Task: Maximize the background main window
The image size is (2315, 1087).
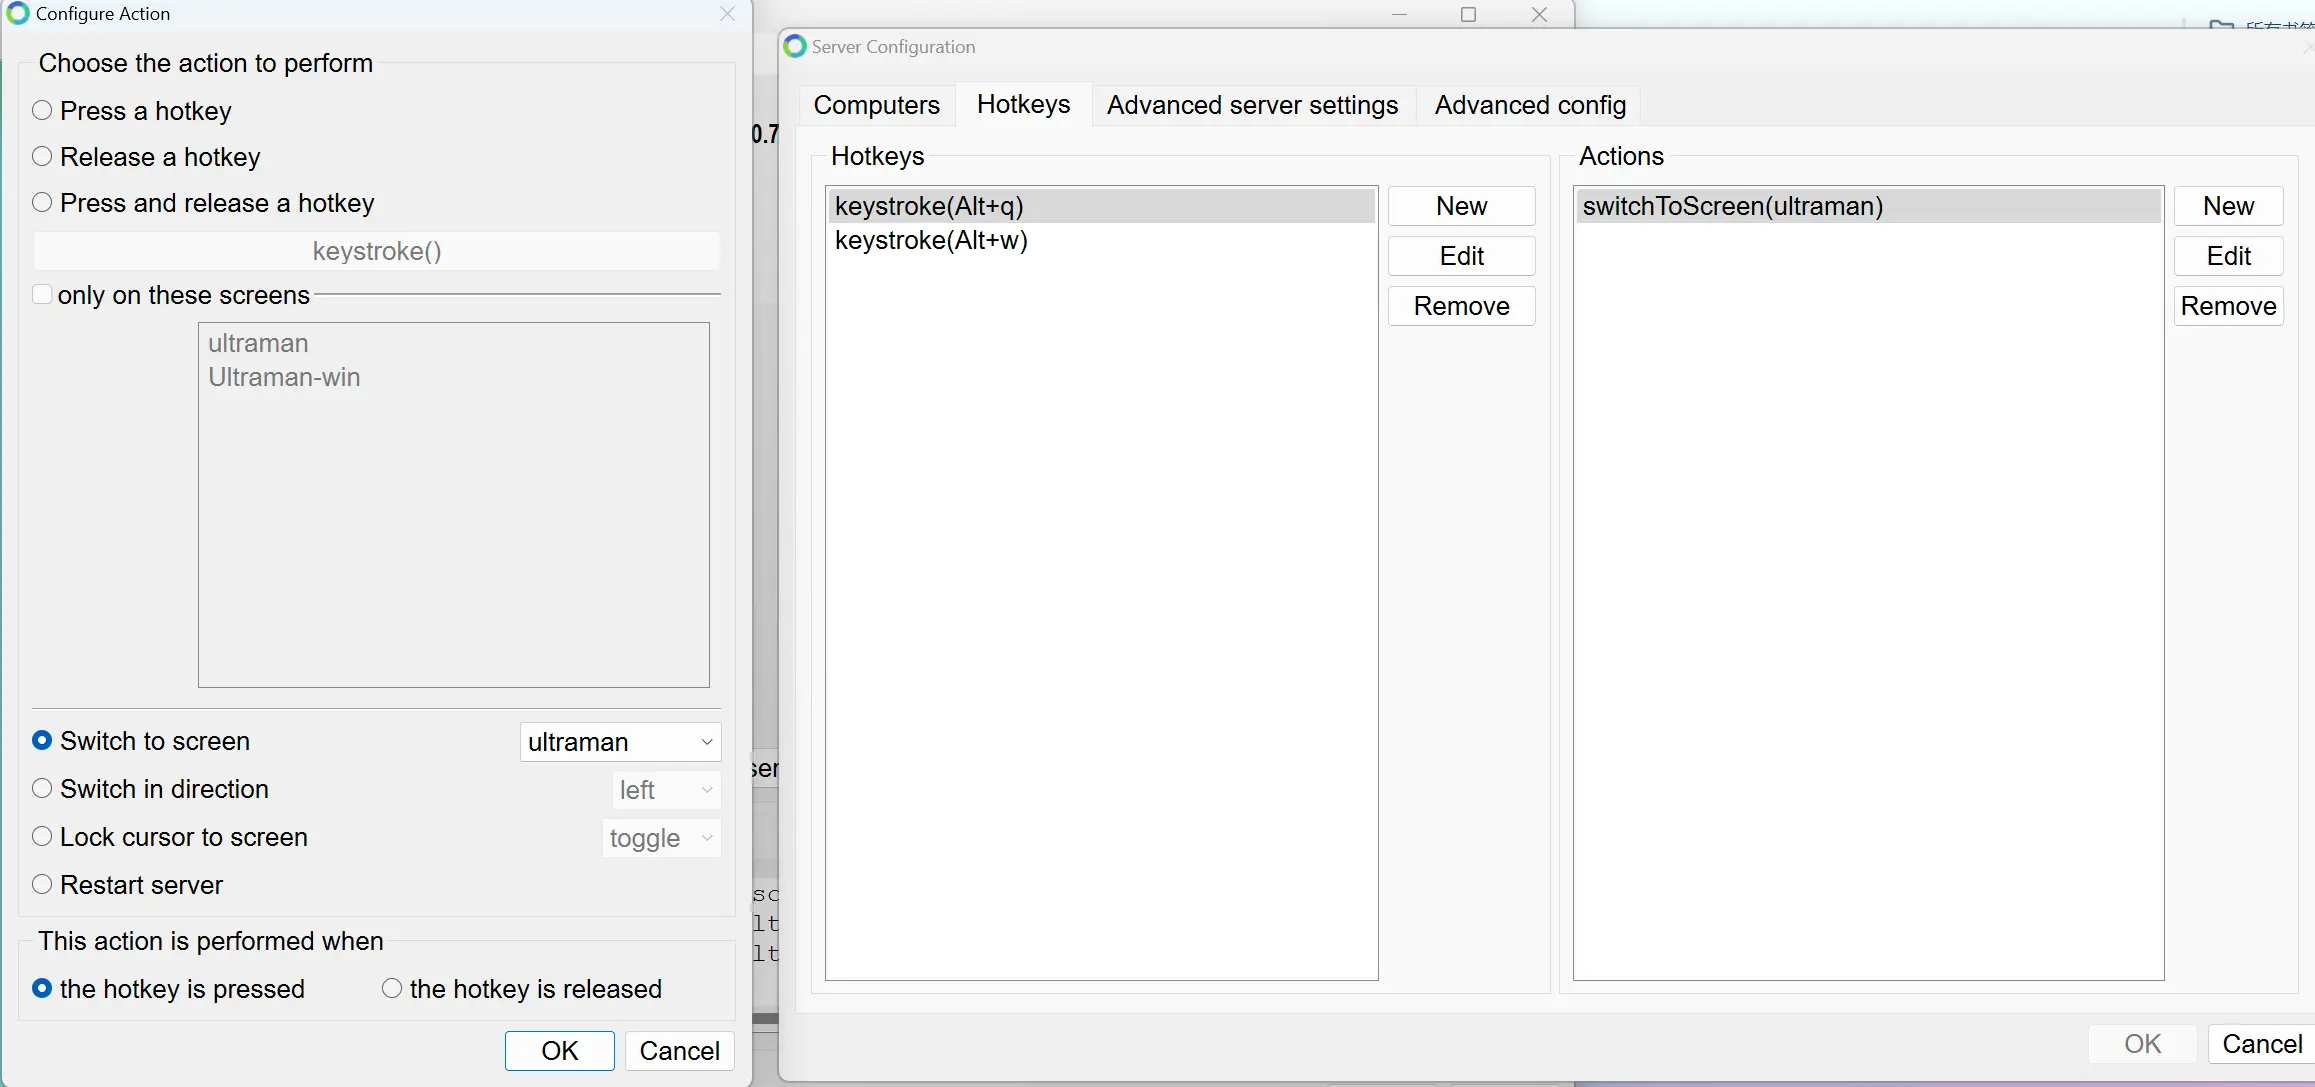Action: (x=1468, y=14)
